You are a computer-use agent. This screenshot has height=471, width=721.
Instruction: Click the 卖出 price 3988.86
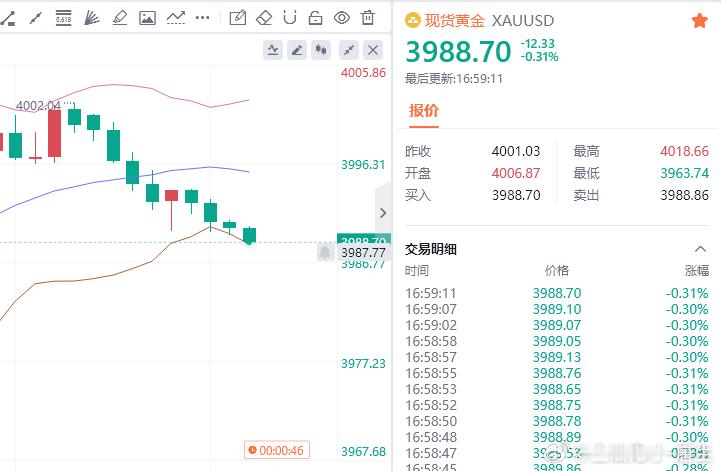point(684,195)
